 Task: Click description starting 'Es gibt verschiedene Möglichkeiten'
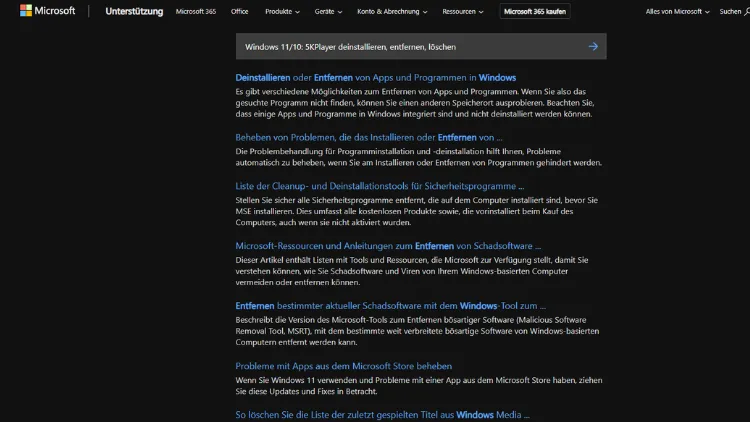coord(415,103)
